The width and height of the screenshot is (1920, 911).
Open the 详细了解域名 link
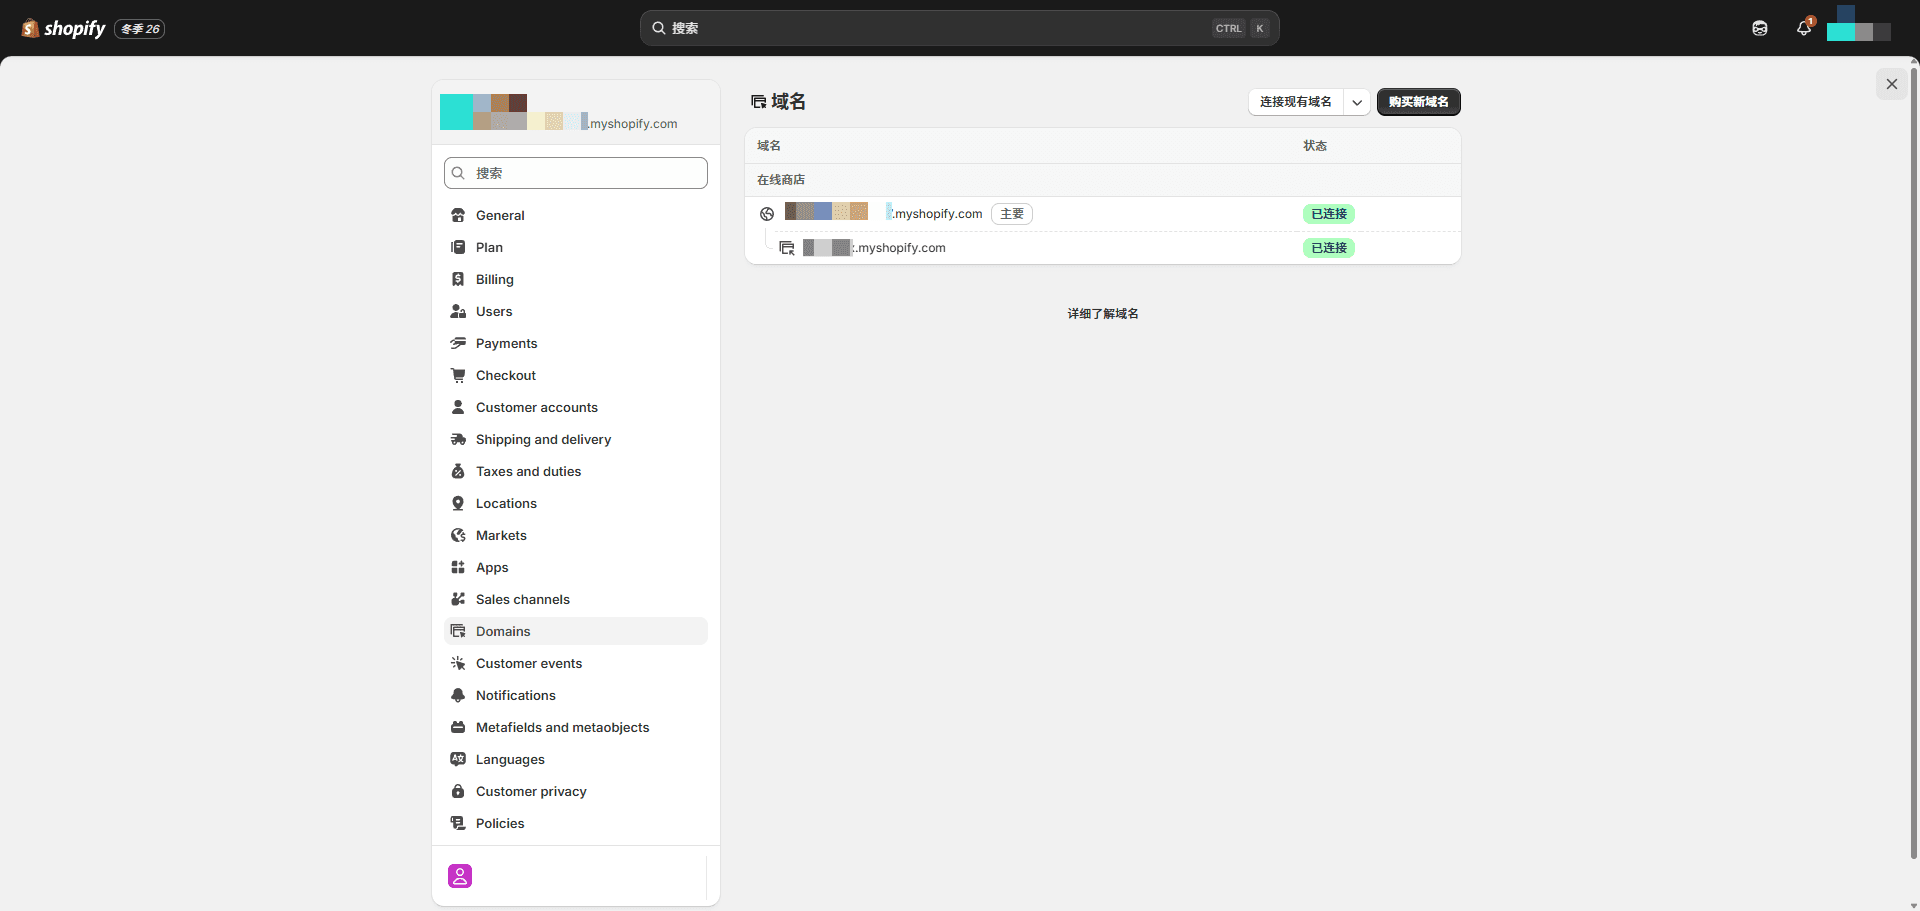pos(1102,313)
